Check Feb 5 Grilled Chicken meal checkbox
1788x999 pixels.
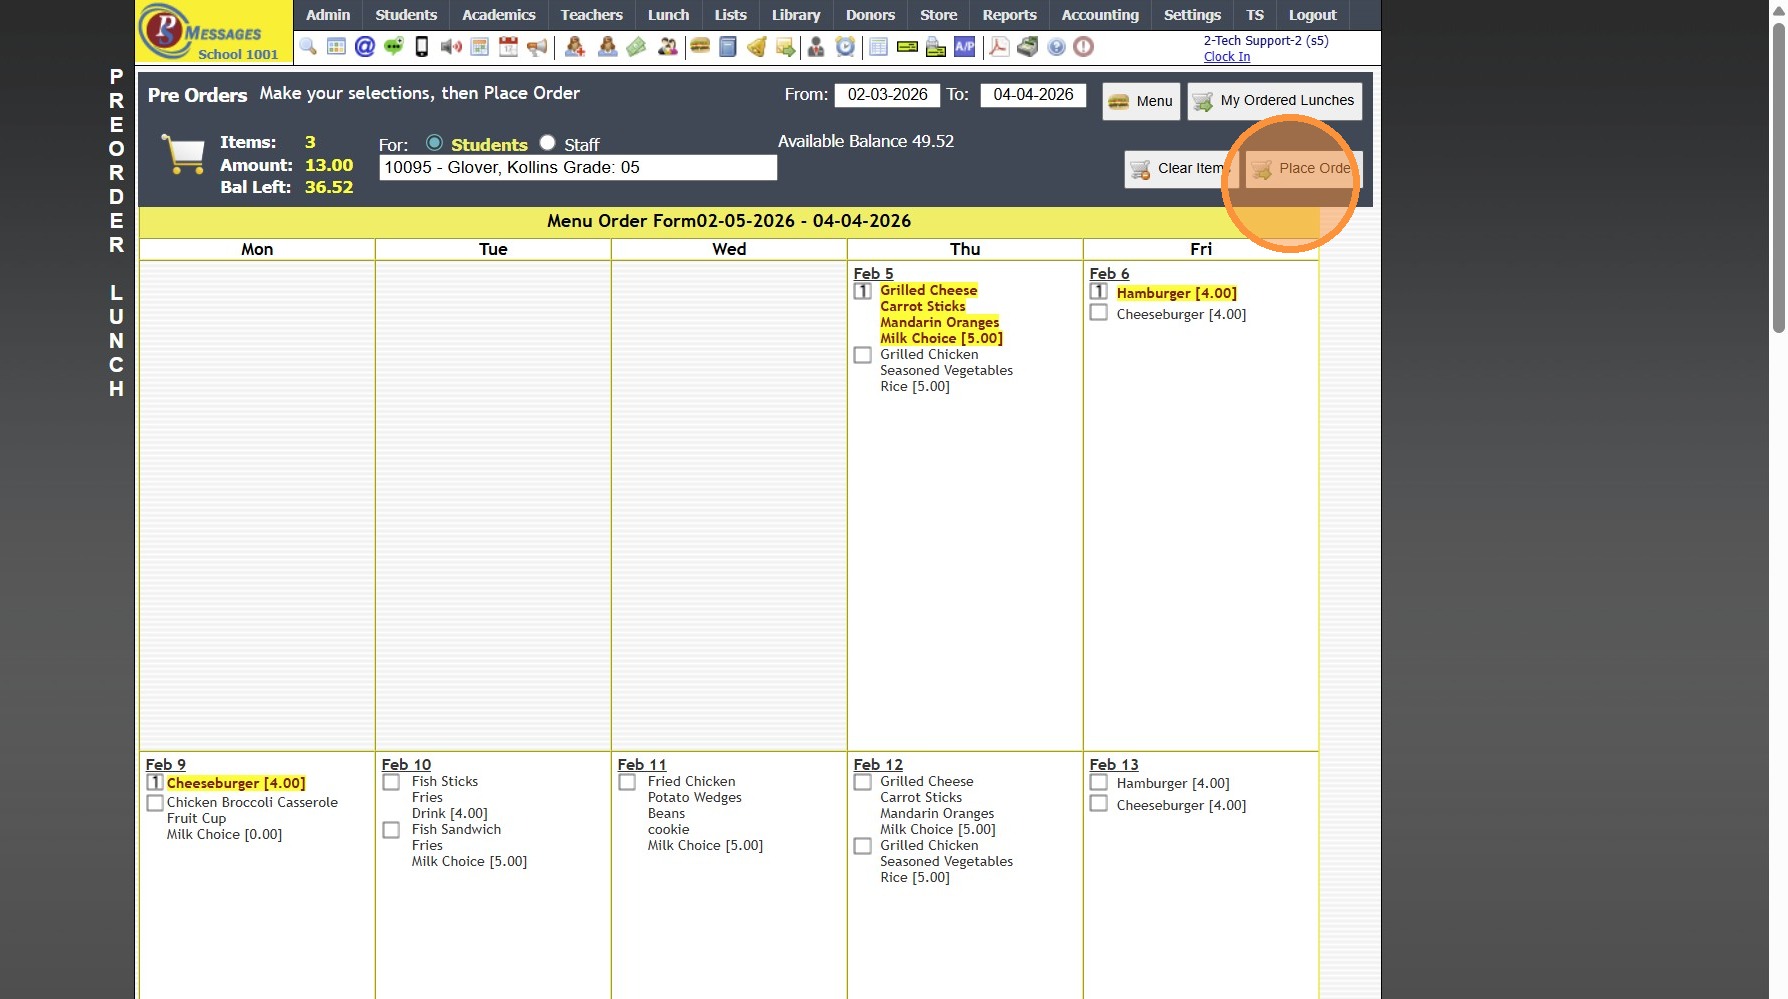pyautogui.click(x=862, y=355)
